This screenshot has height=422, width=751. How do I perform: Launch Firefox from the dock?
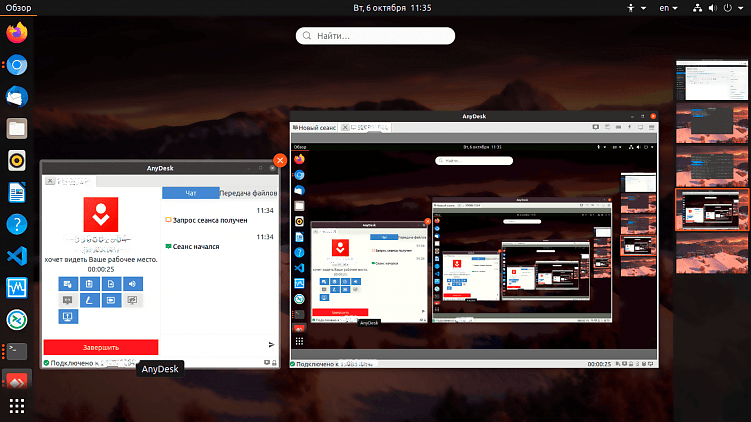tap(17, 33)
